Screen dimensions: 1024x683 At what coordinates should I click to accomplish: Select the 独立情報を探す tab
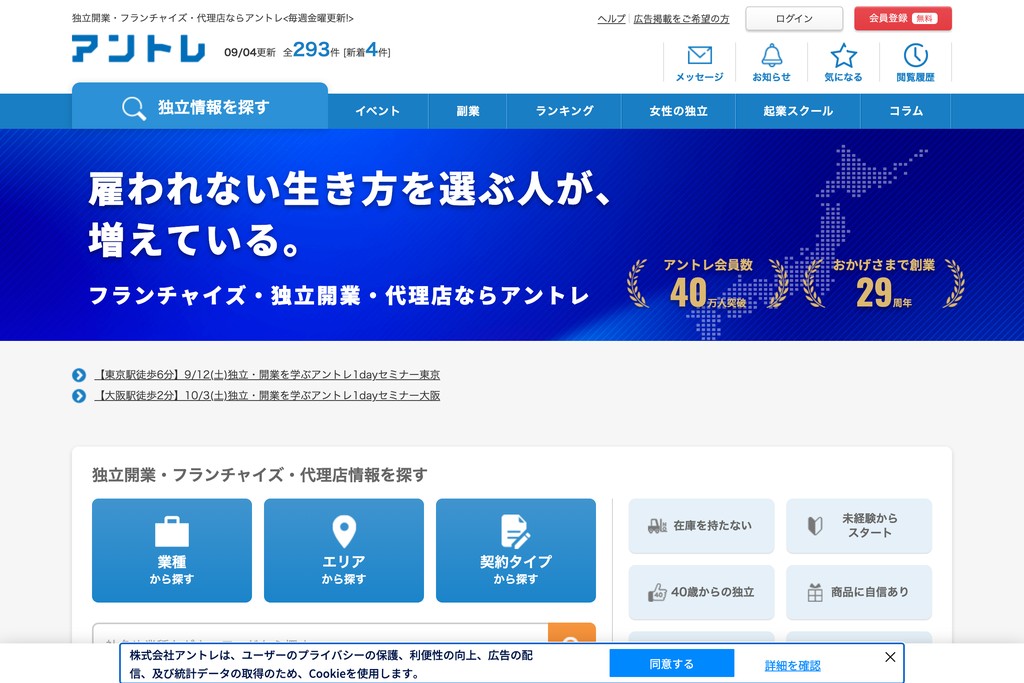coord(200,106)
